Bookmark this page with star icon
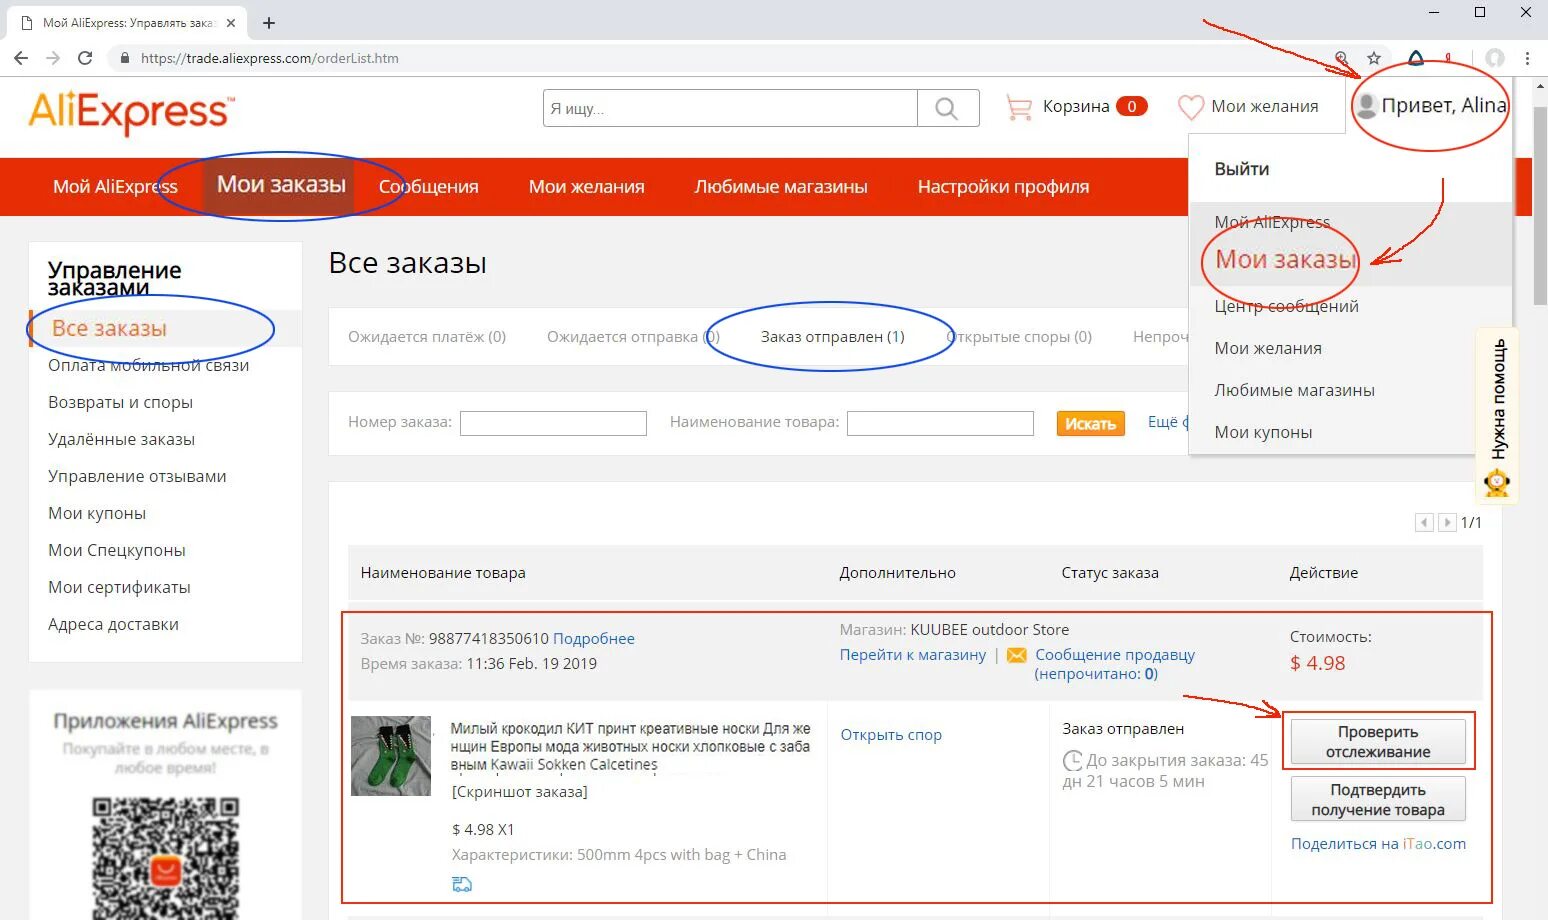1548x920 pixels. pos(1374,58)
